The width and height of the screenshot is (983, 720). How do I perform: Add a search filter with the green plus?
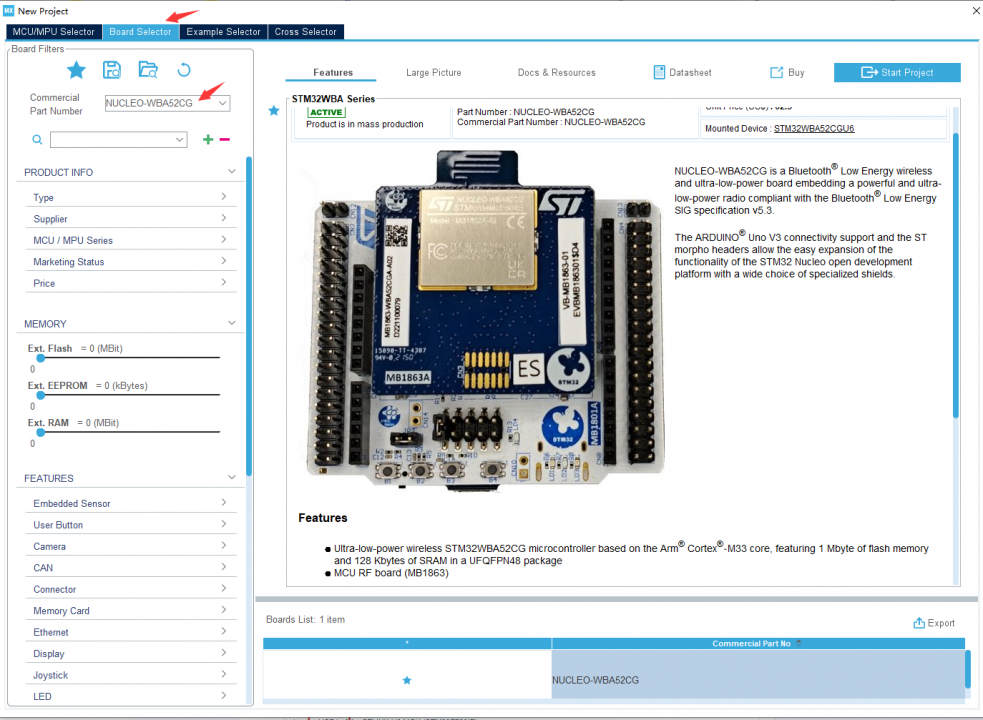point(207,139)
